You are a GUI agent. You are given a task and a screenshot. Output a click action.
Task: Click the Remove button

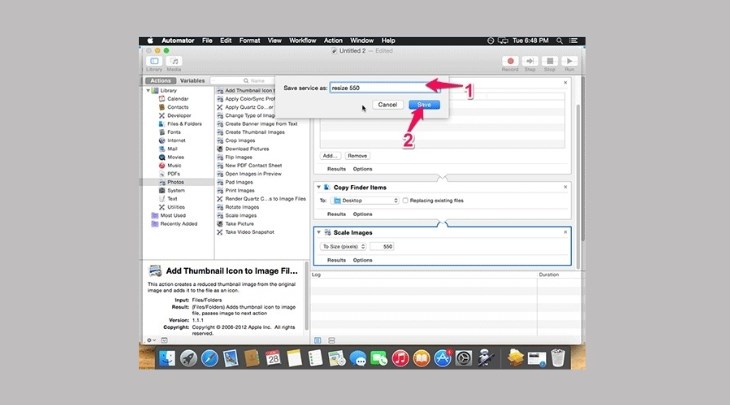358,156
